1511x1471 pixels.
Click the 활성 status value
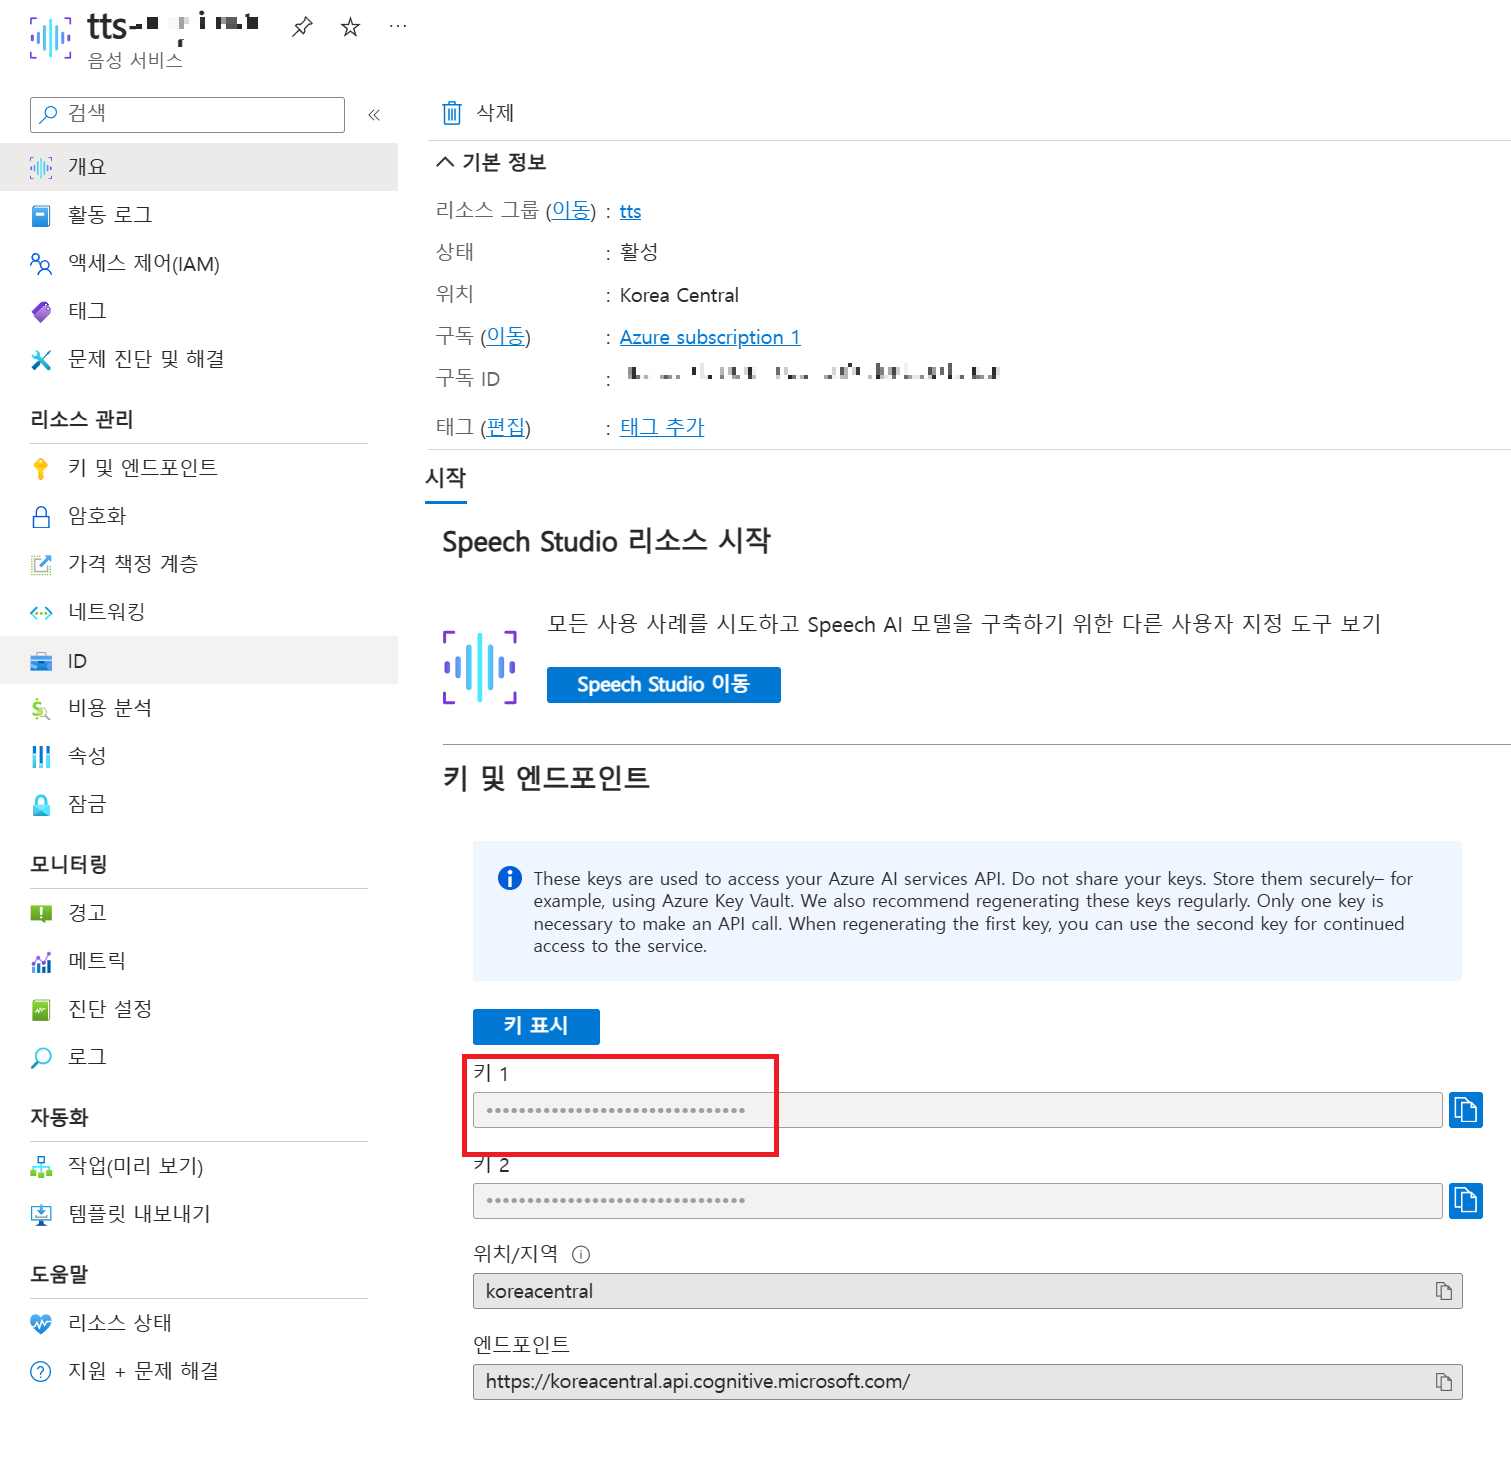pyautogui.click(x=639, y=252)
